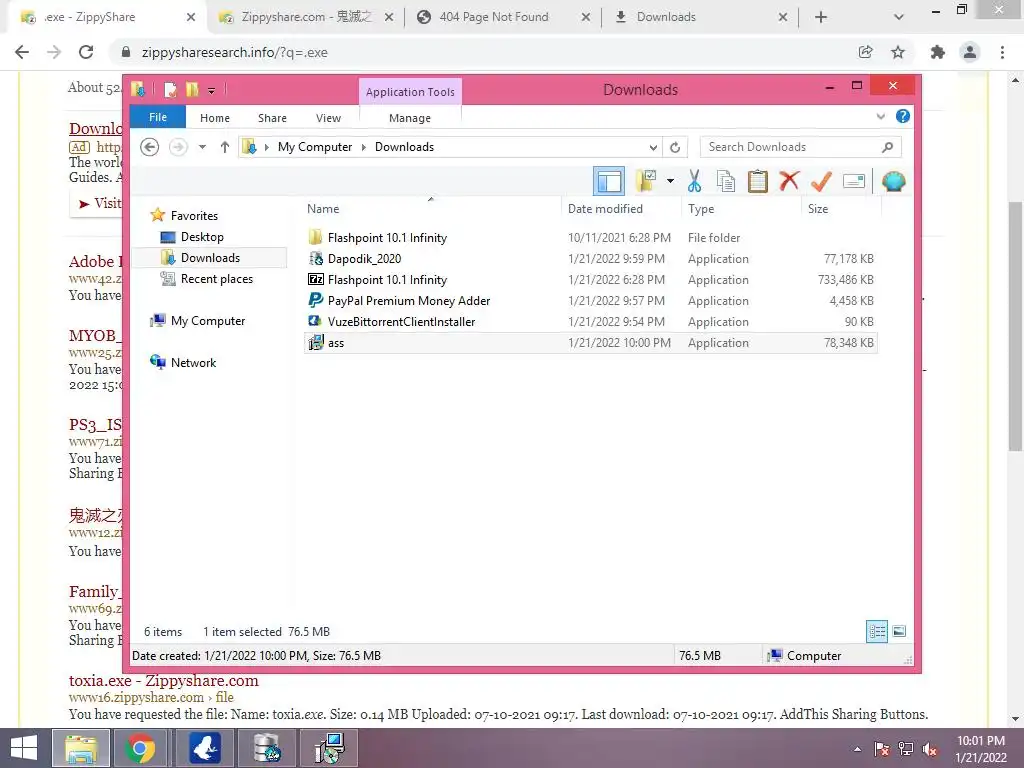Click the Application Tools contextual tab

coord(410,91)
